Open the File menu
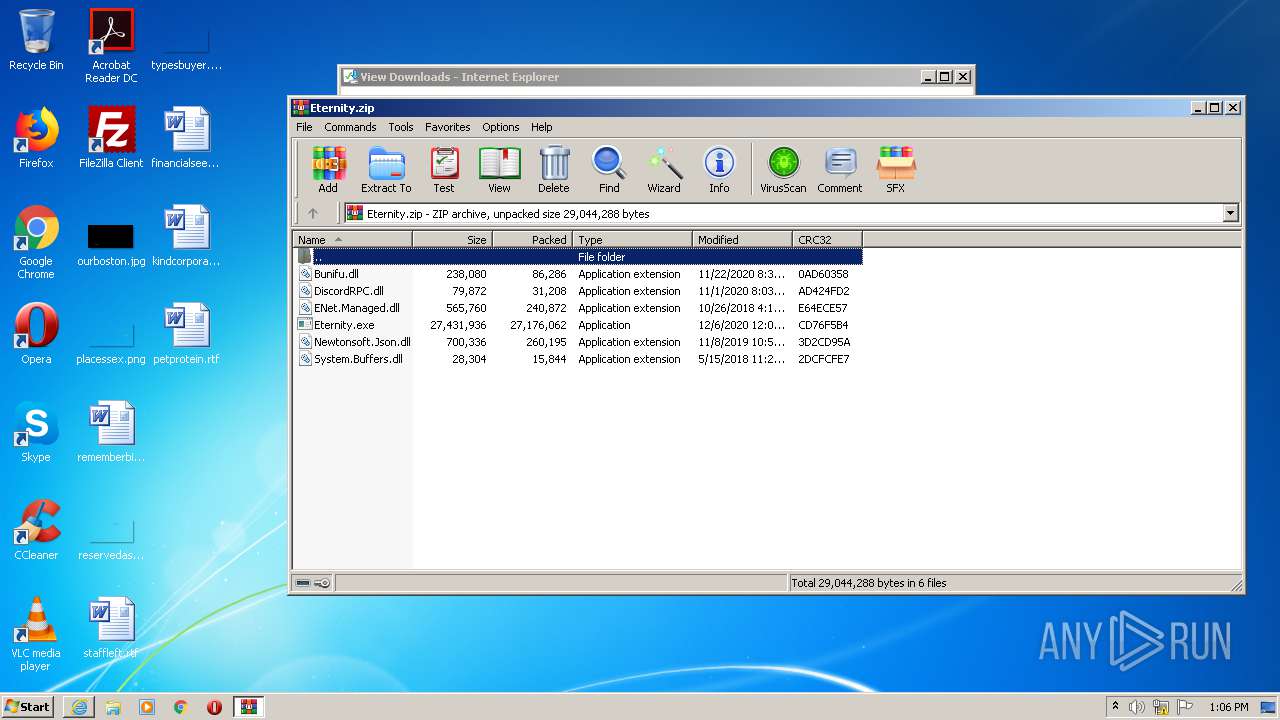This screenshot has width=1280, height=720. point(304,127)
